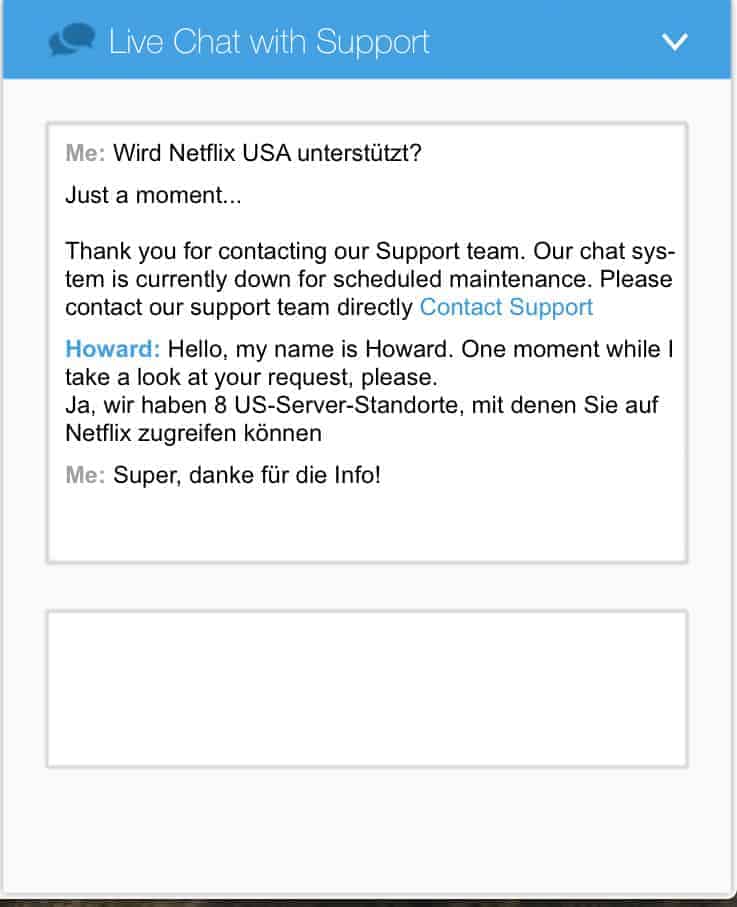This screenshot has width=737, height=907.
Task: Click the chat bubbles icon in header
Action: [72, 40]
